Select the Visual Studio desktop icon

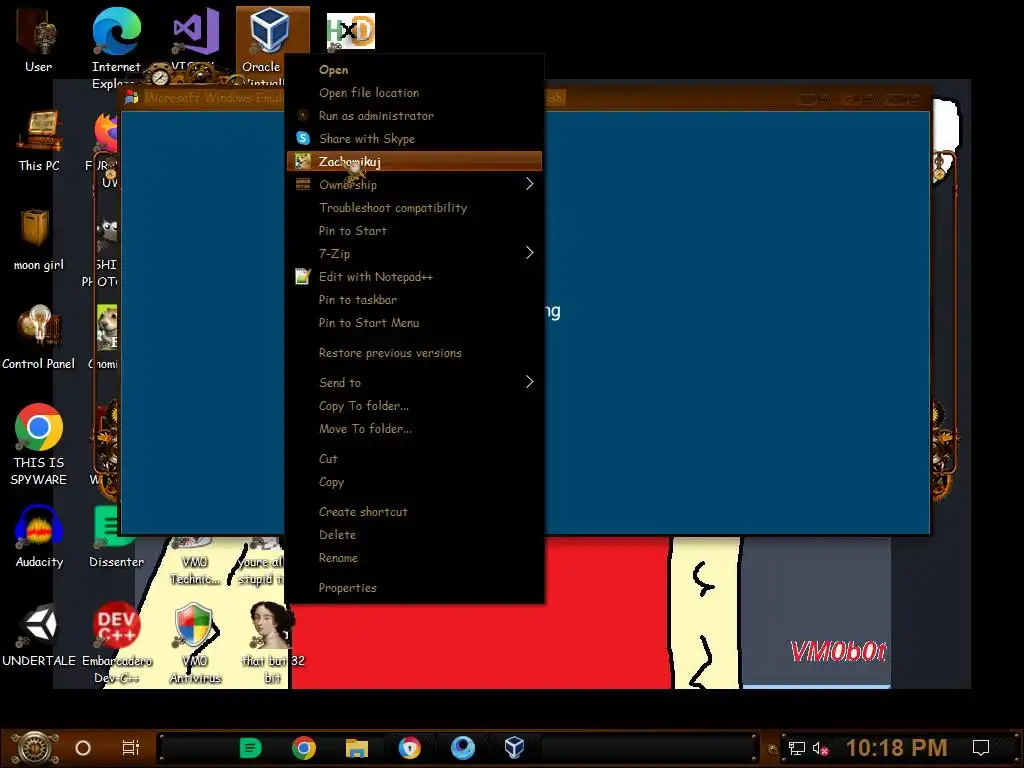click(x=195, y=39)
